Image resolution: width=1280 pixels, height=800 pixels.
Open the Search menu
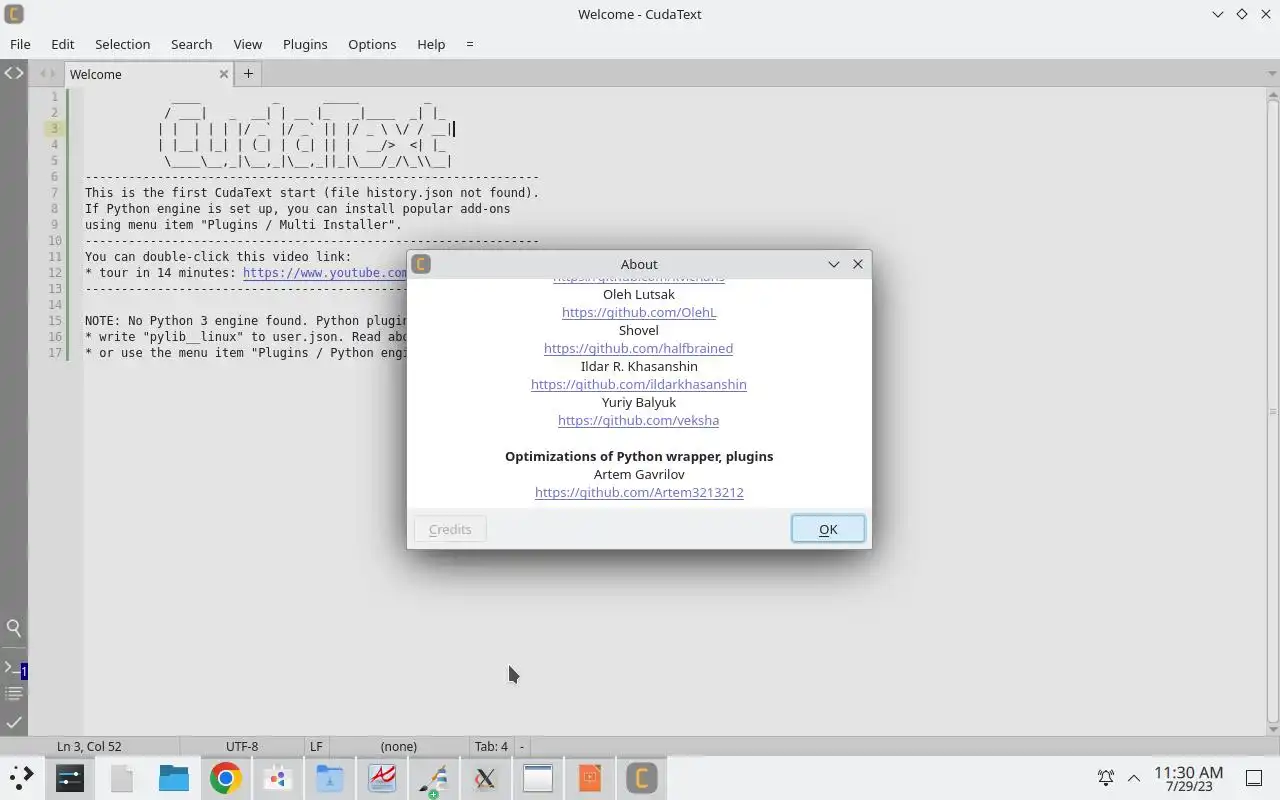click(x=191, y=44)
